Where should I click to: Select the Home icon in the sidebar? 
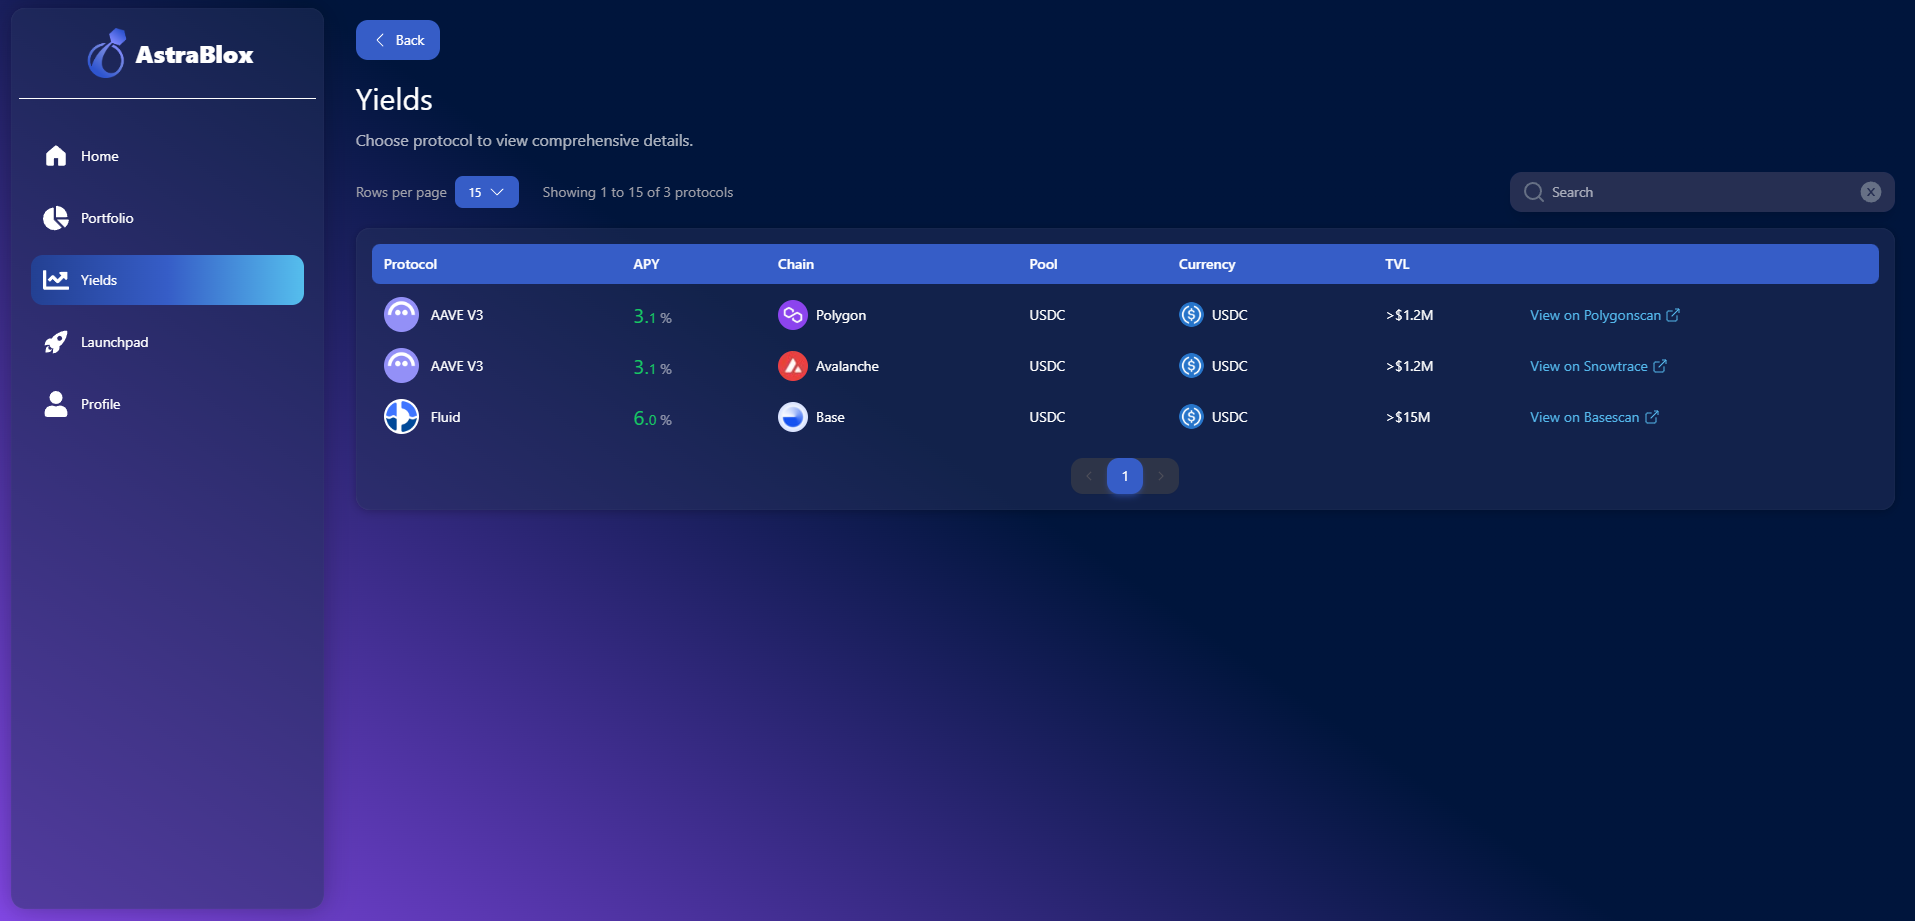click(56, 156)
